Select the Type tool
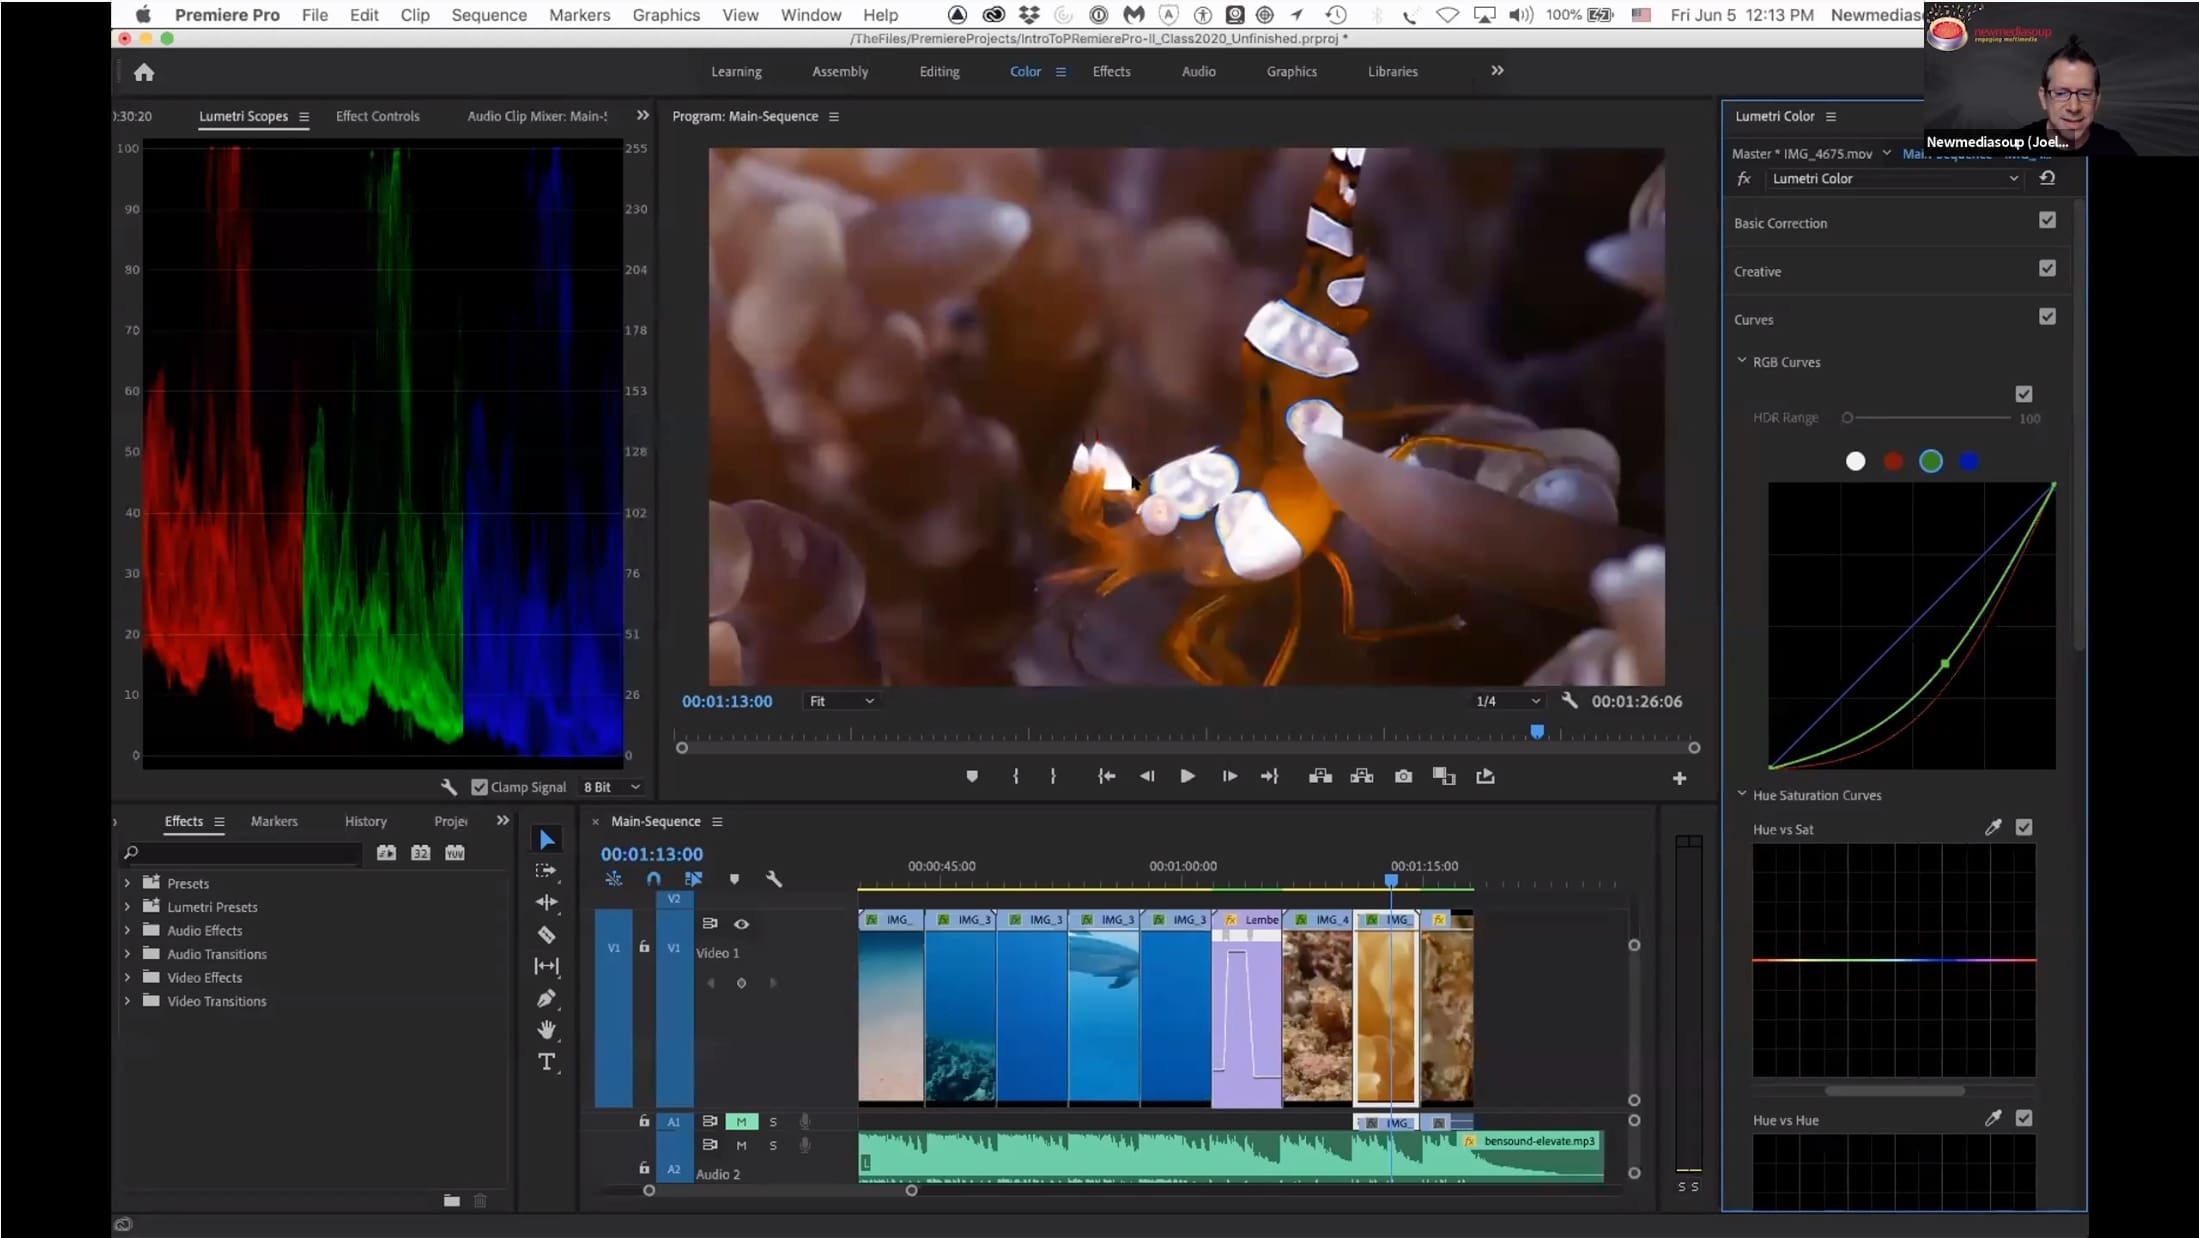Viewport: 2199px width, 1238px height. click(x=546, y=1062)
